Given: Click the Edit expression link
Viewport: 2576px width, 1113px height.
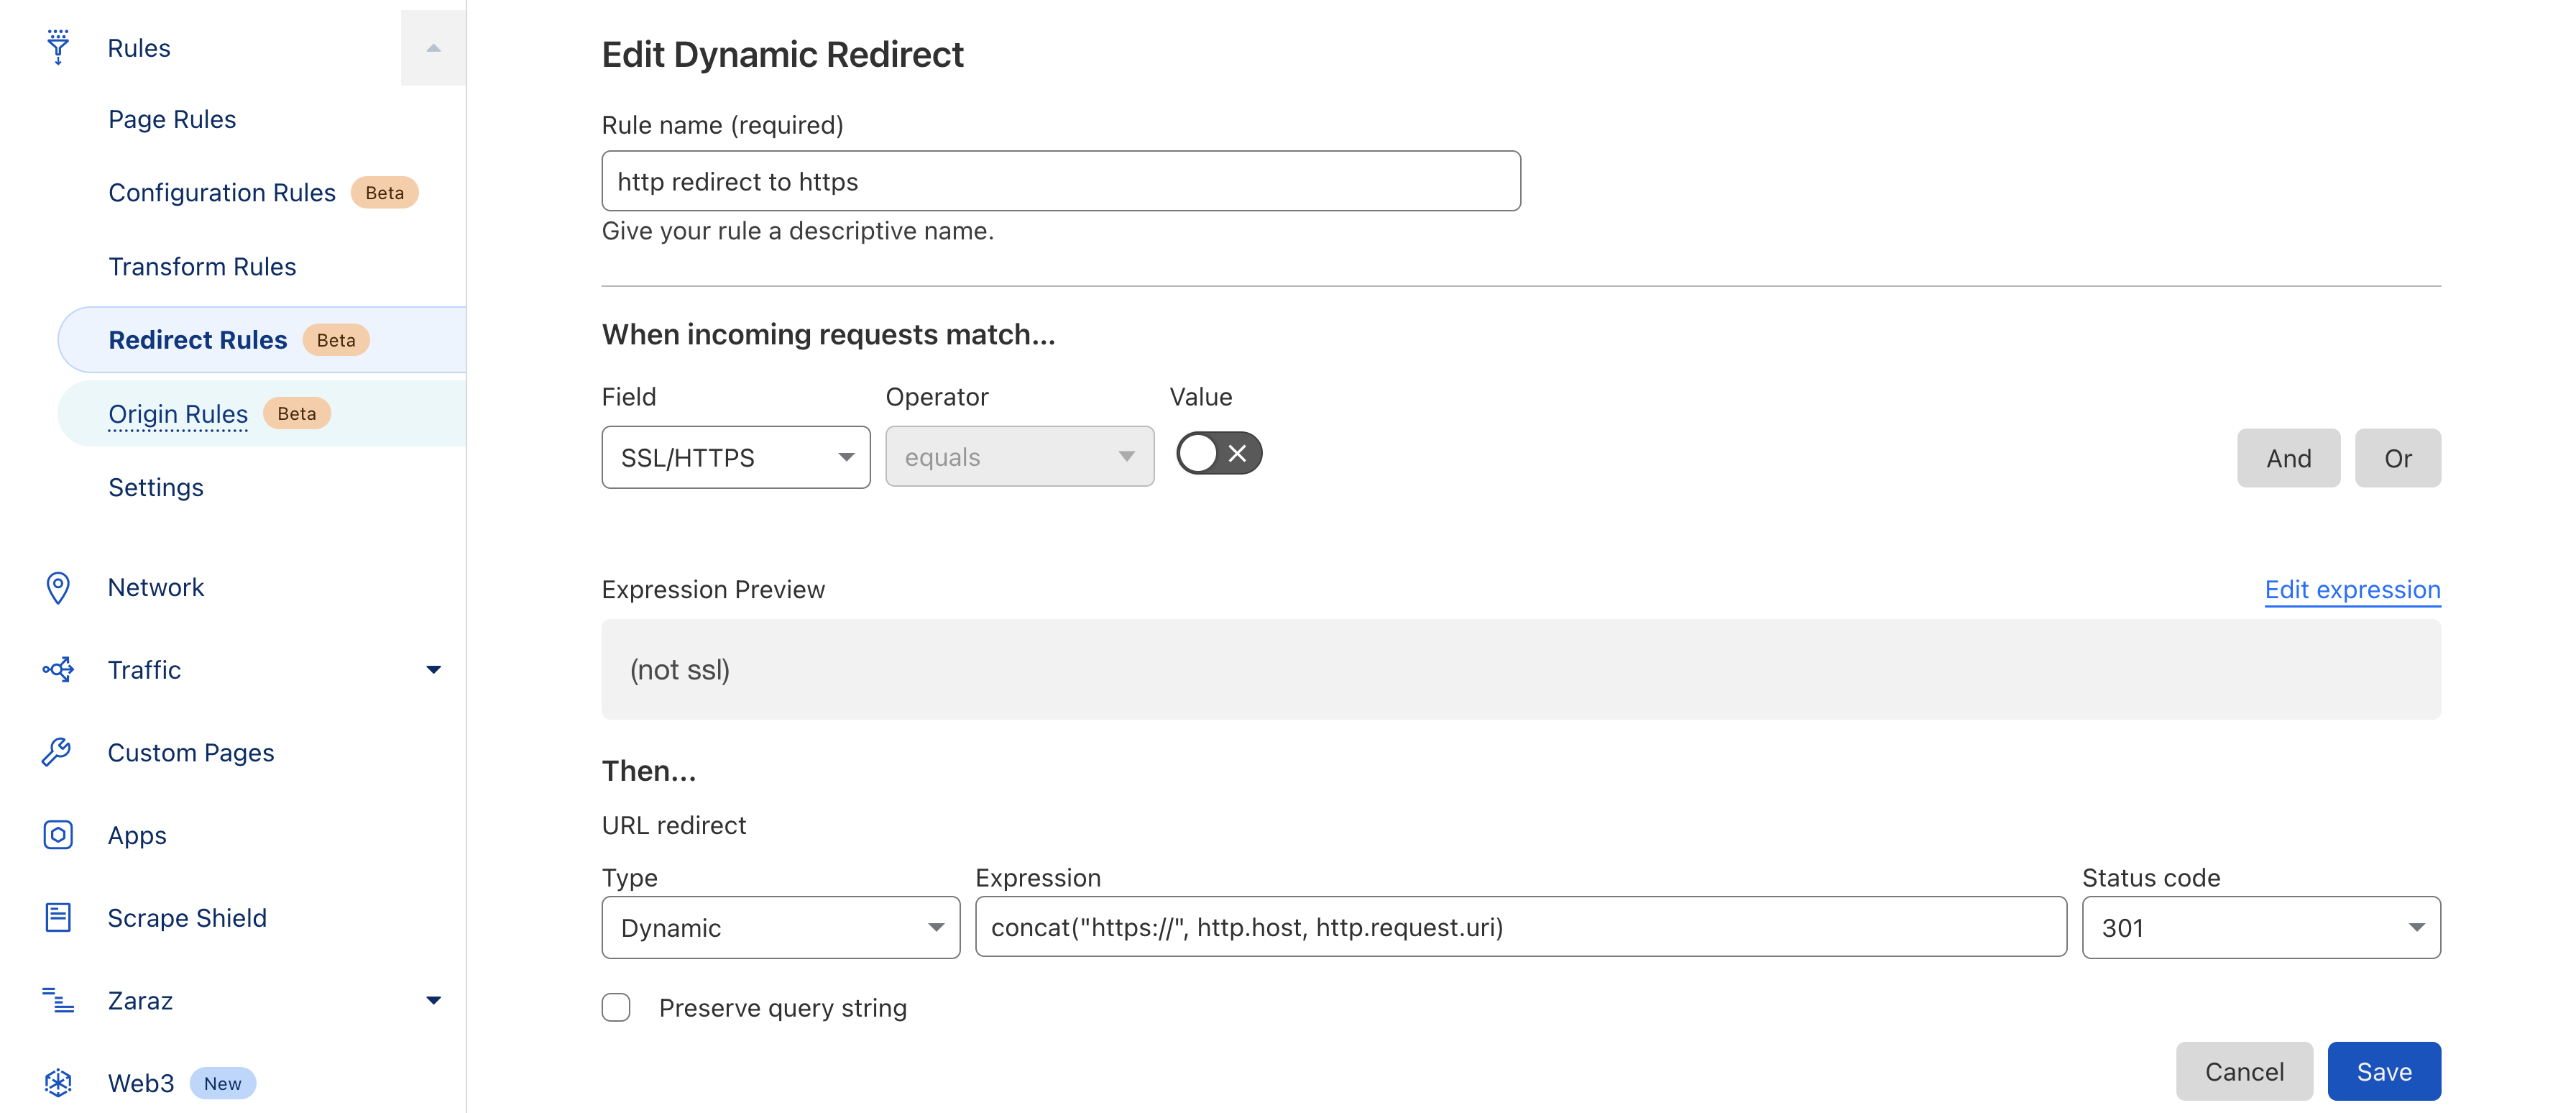Looking at the screenshot, I should point(2352,589).
